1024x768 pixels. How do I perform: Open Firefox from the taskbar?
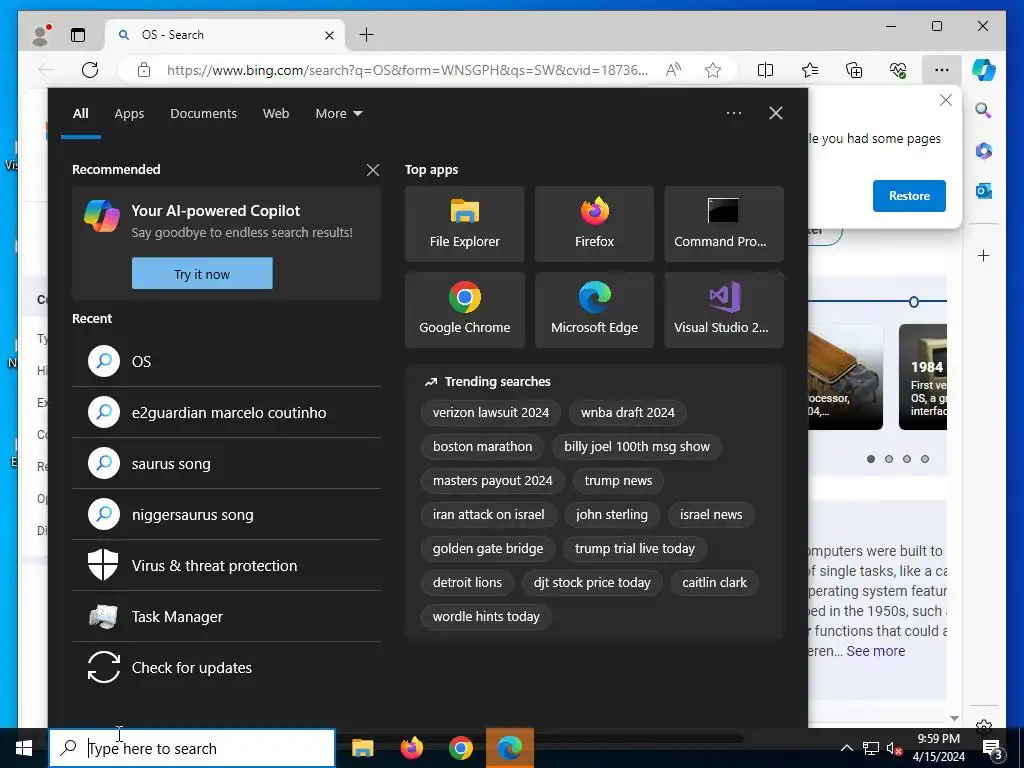pyautogui.click(x=411, y=748)
